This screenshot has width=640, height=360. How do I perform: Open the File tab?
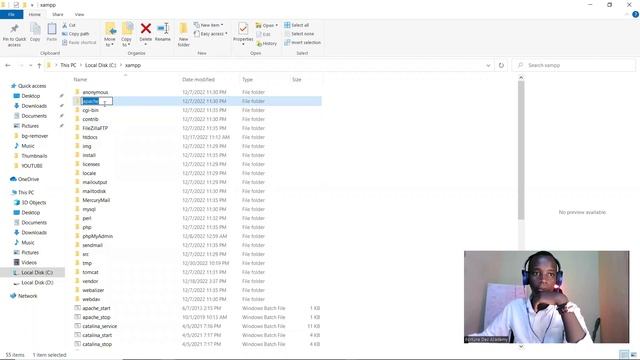[x=11, y=14]
